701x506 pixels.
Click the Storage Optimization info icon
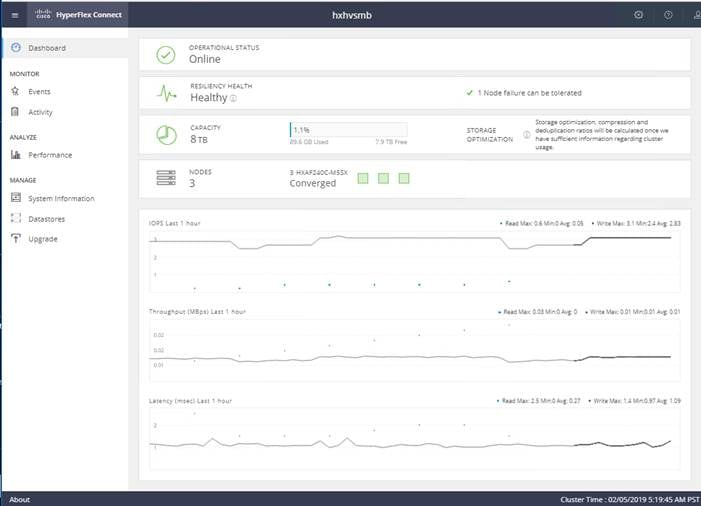click(x=527, y=135)
